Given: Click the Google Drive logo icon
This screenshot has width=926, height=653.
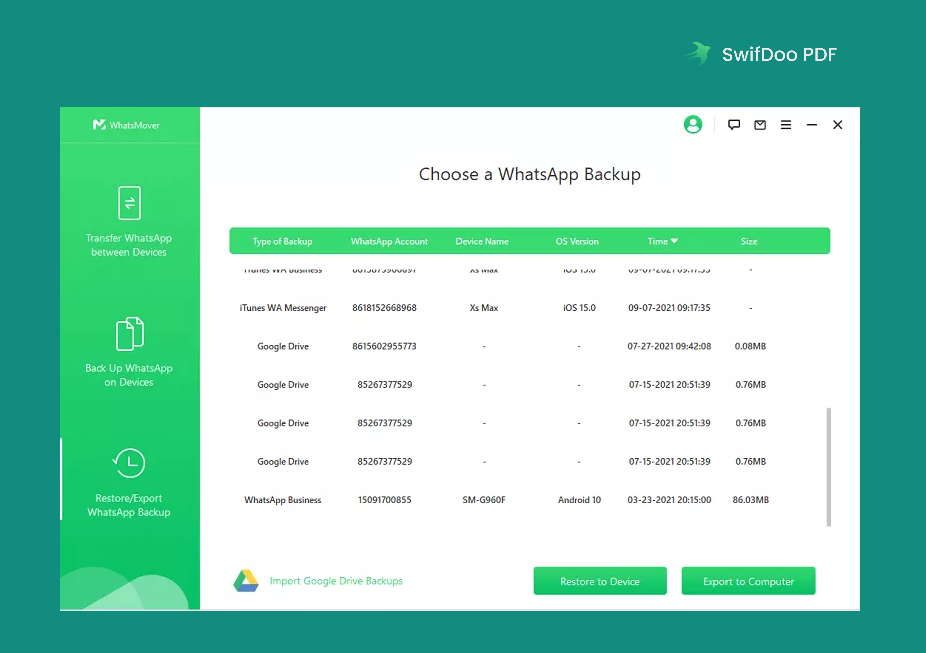Looking at the screenshot, I should [246, 581].
